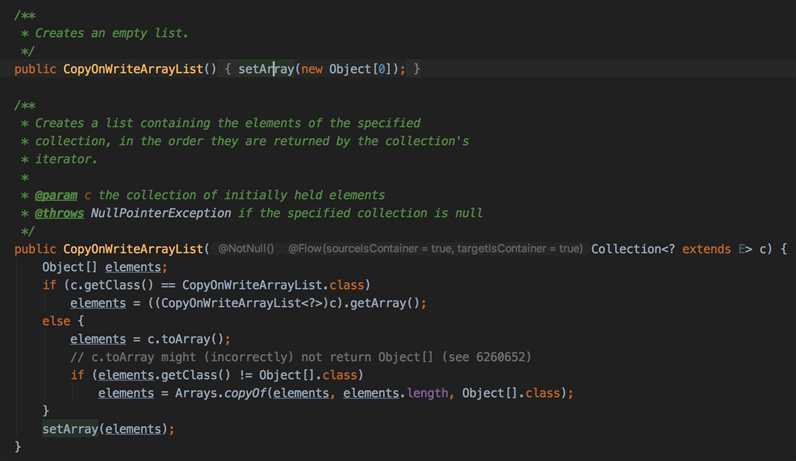Viewport: 796px width, 461px height.
Task: Click 'setArray' in the empty constructor line
Action: pos(266,69)
